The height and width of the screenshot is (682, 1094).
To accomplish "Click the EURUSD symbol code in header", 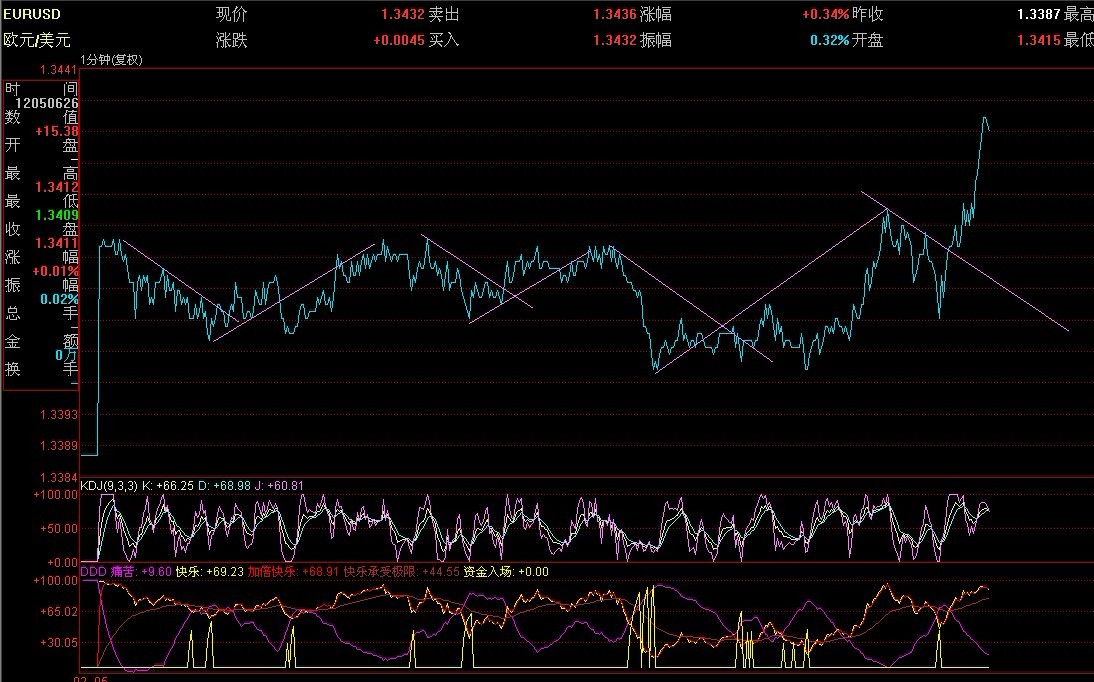I will point(32,14).
